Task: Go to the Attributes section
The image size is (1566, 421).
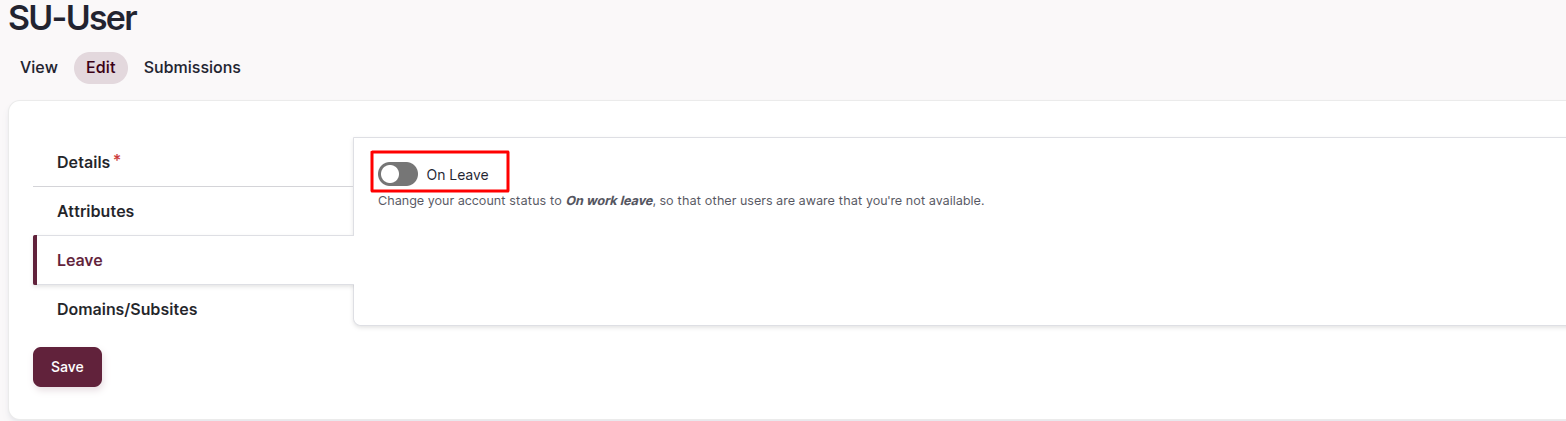Action: tap(95, 211)
